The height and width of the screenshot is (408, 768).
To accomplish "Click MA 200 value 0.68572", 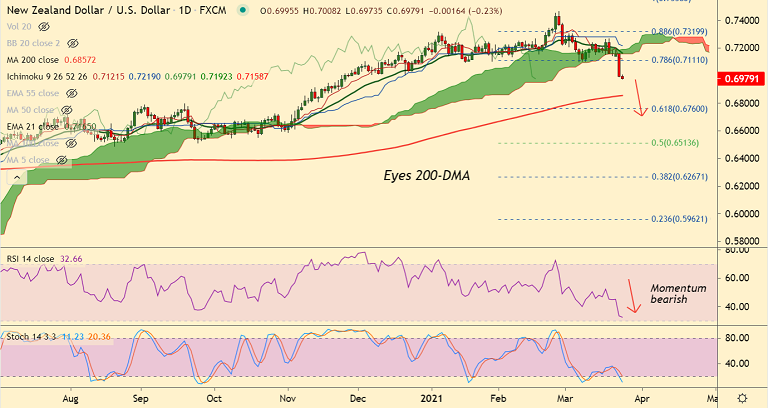I will coord(80,60).
